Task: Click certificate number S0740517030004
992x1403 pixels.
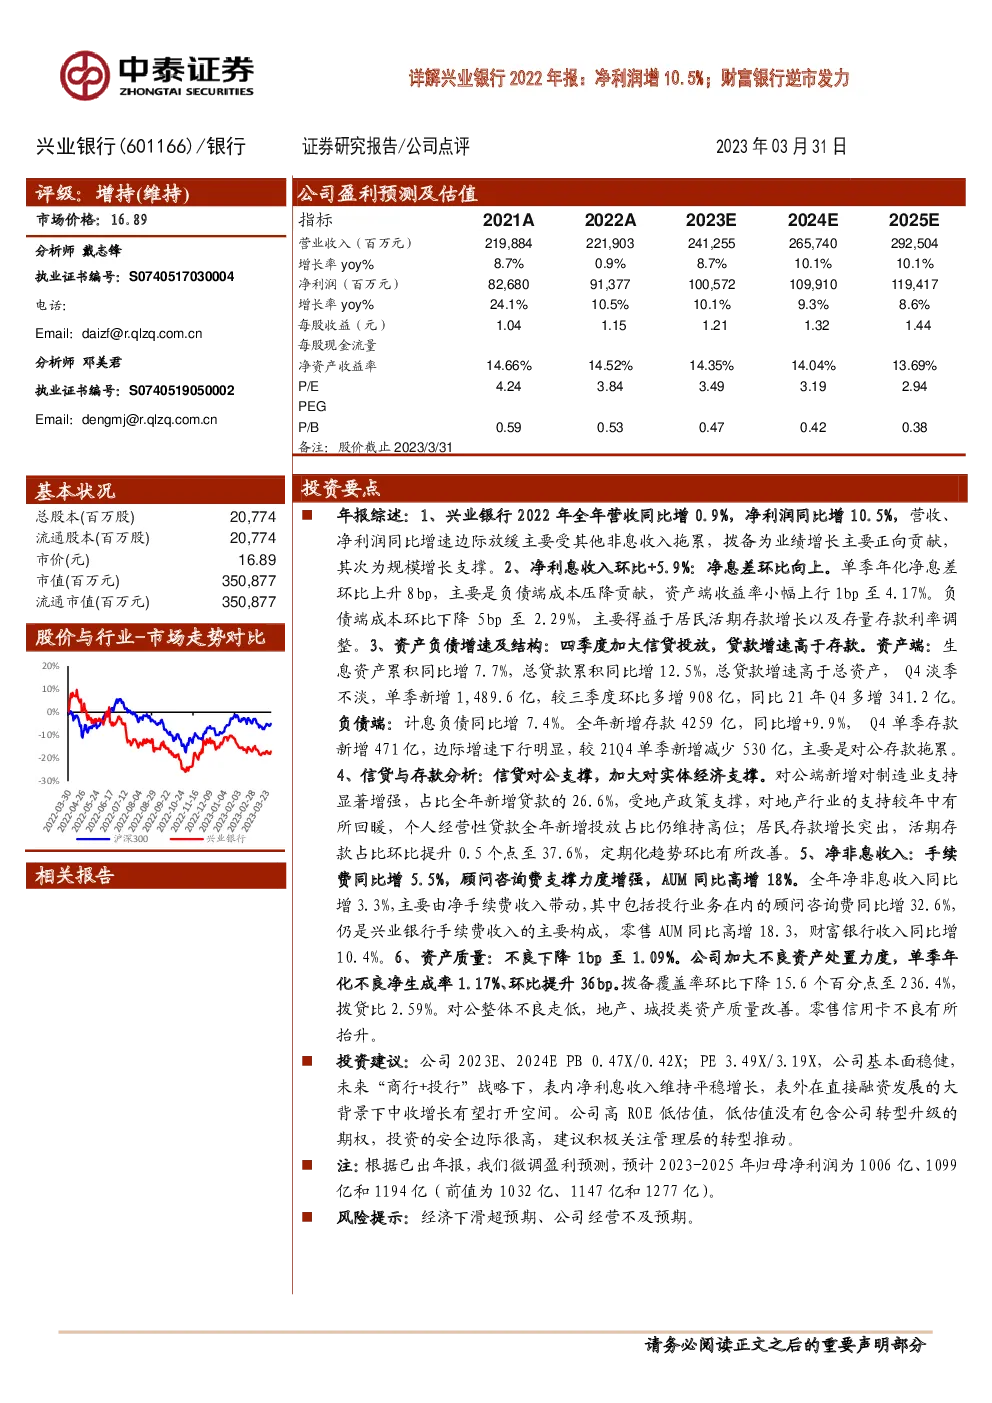Action: 181,277
